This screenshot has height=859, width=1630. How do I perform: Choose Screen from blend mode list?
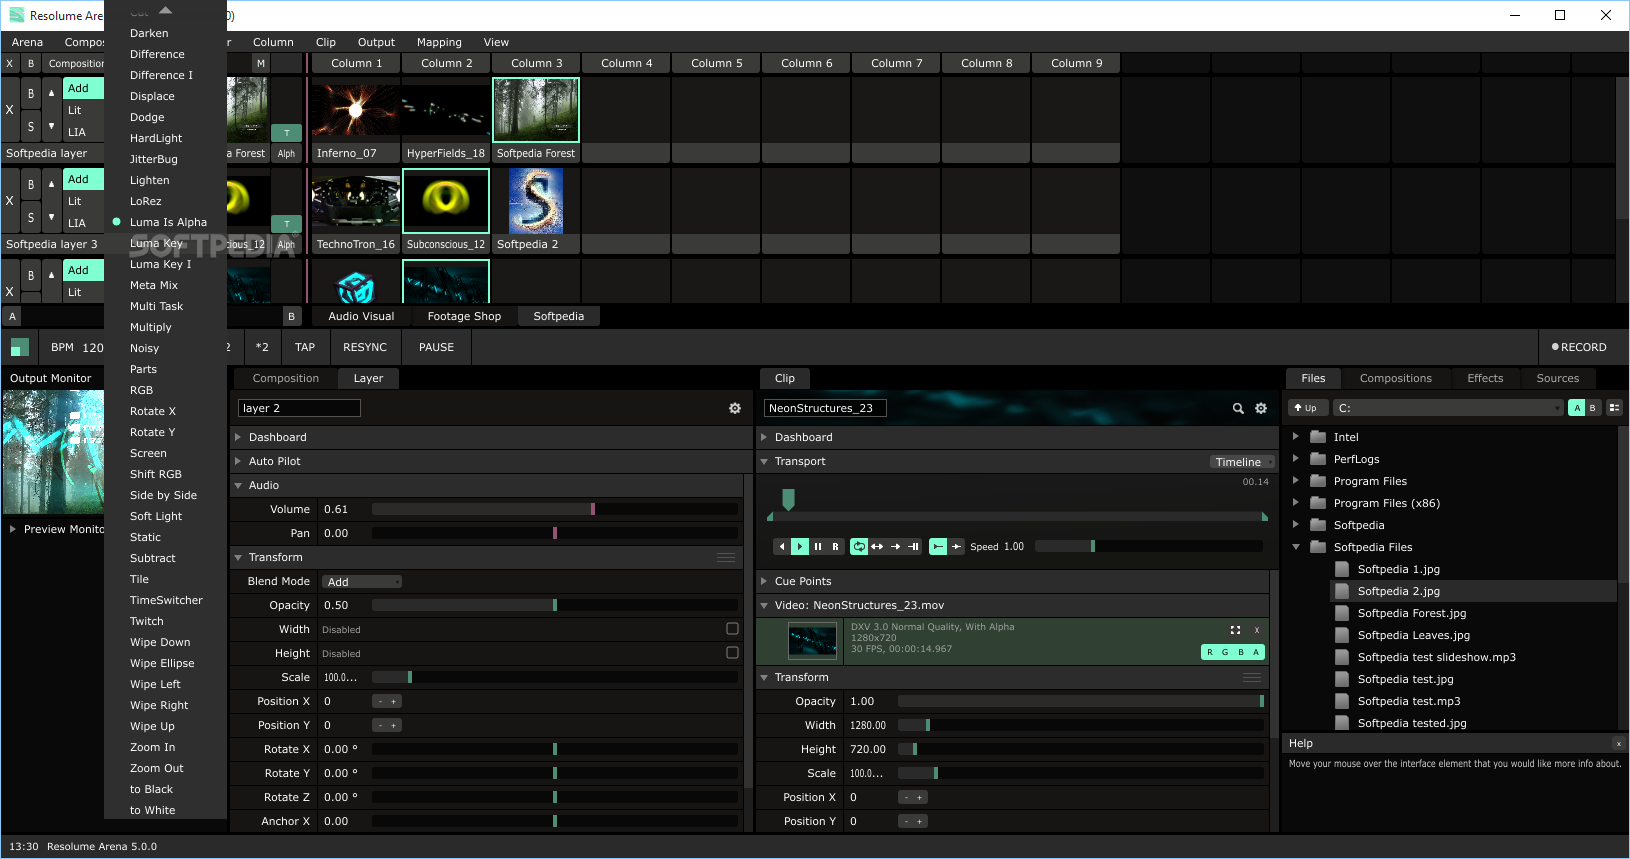[x=148, y=453]
